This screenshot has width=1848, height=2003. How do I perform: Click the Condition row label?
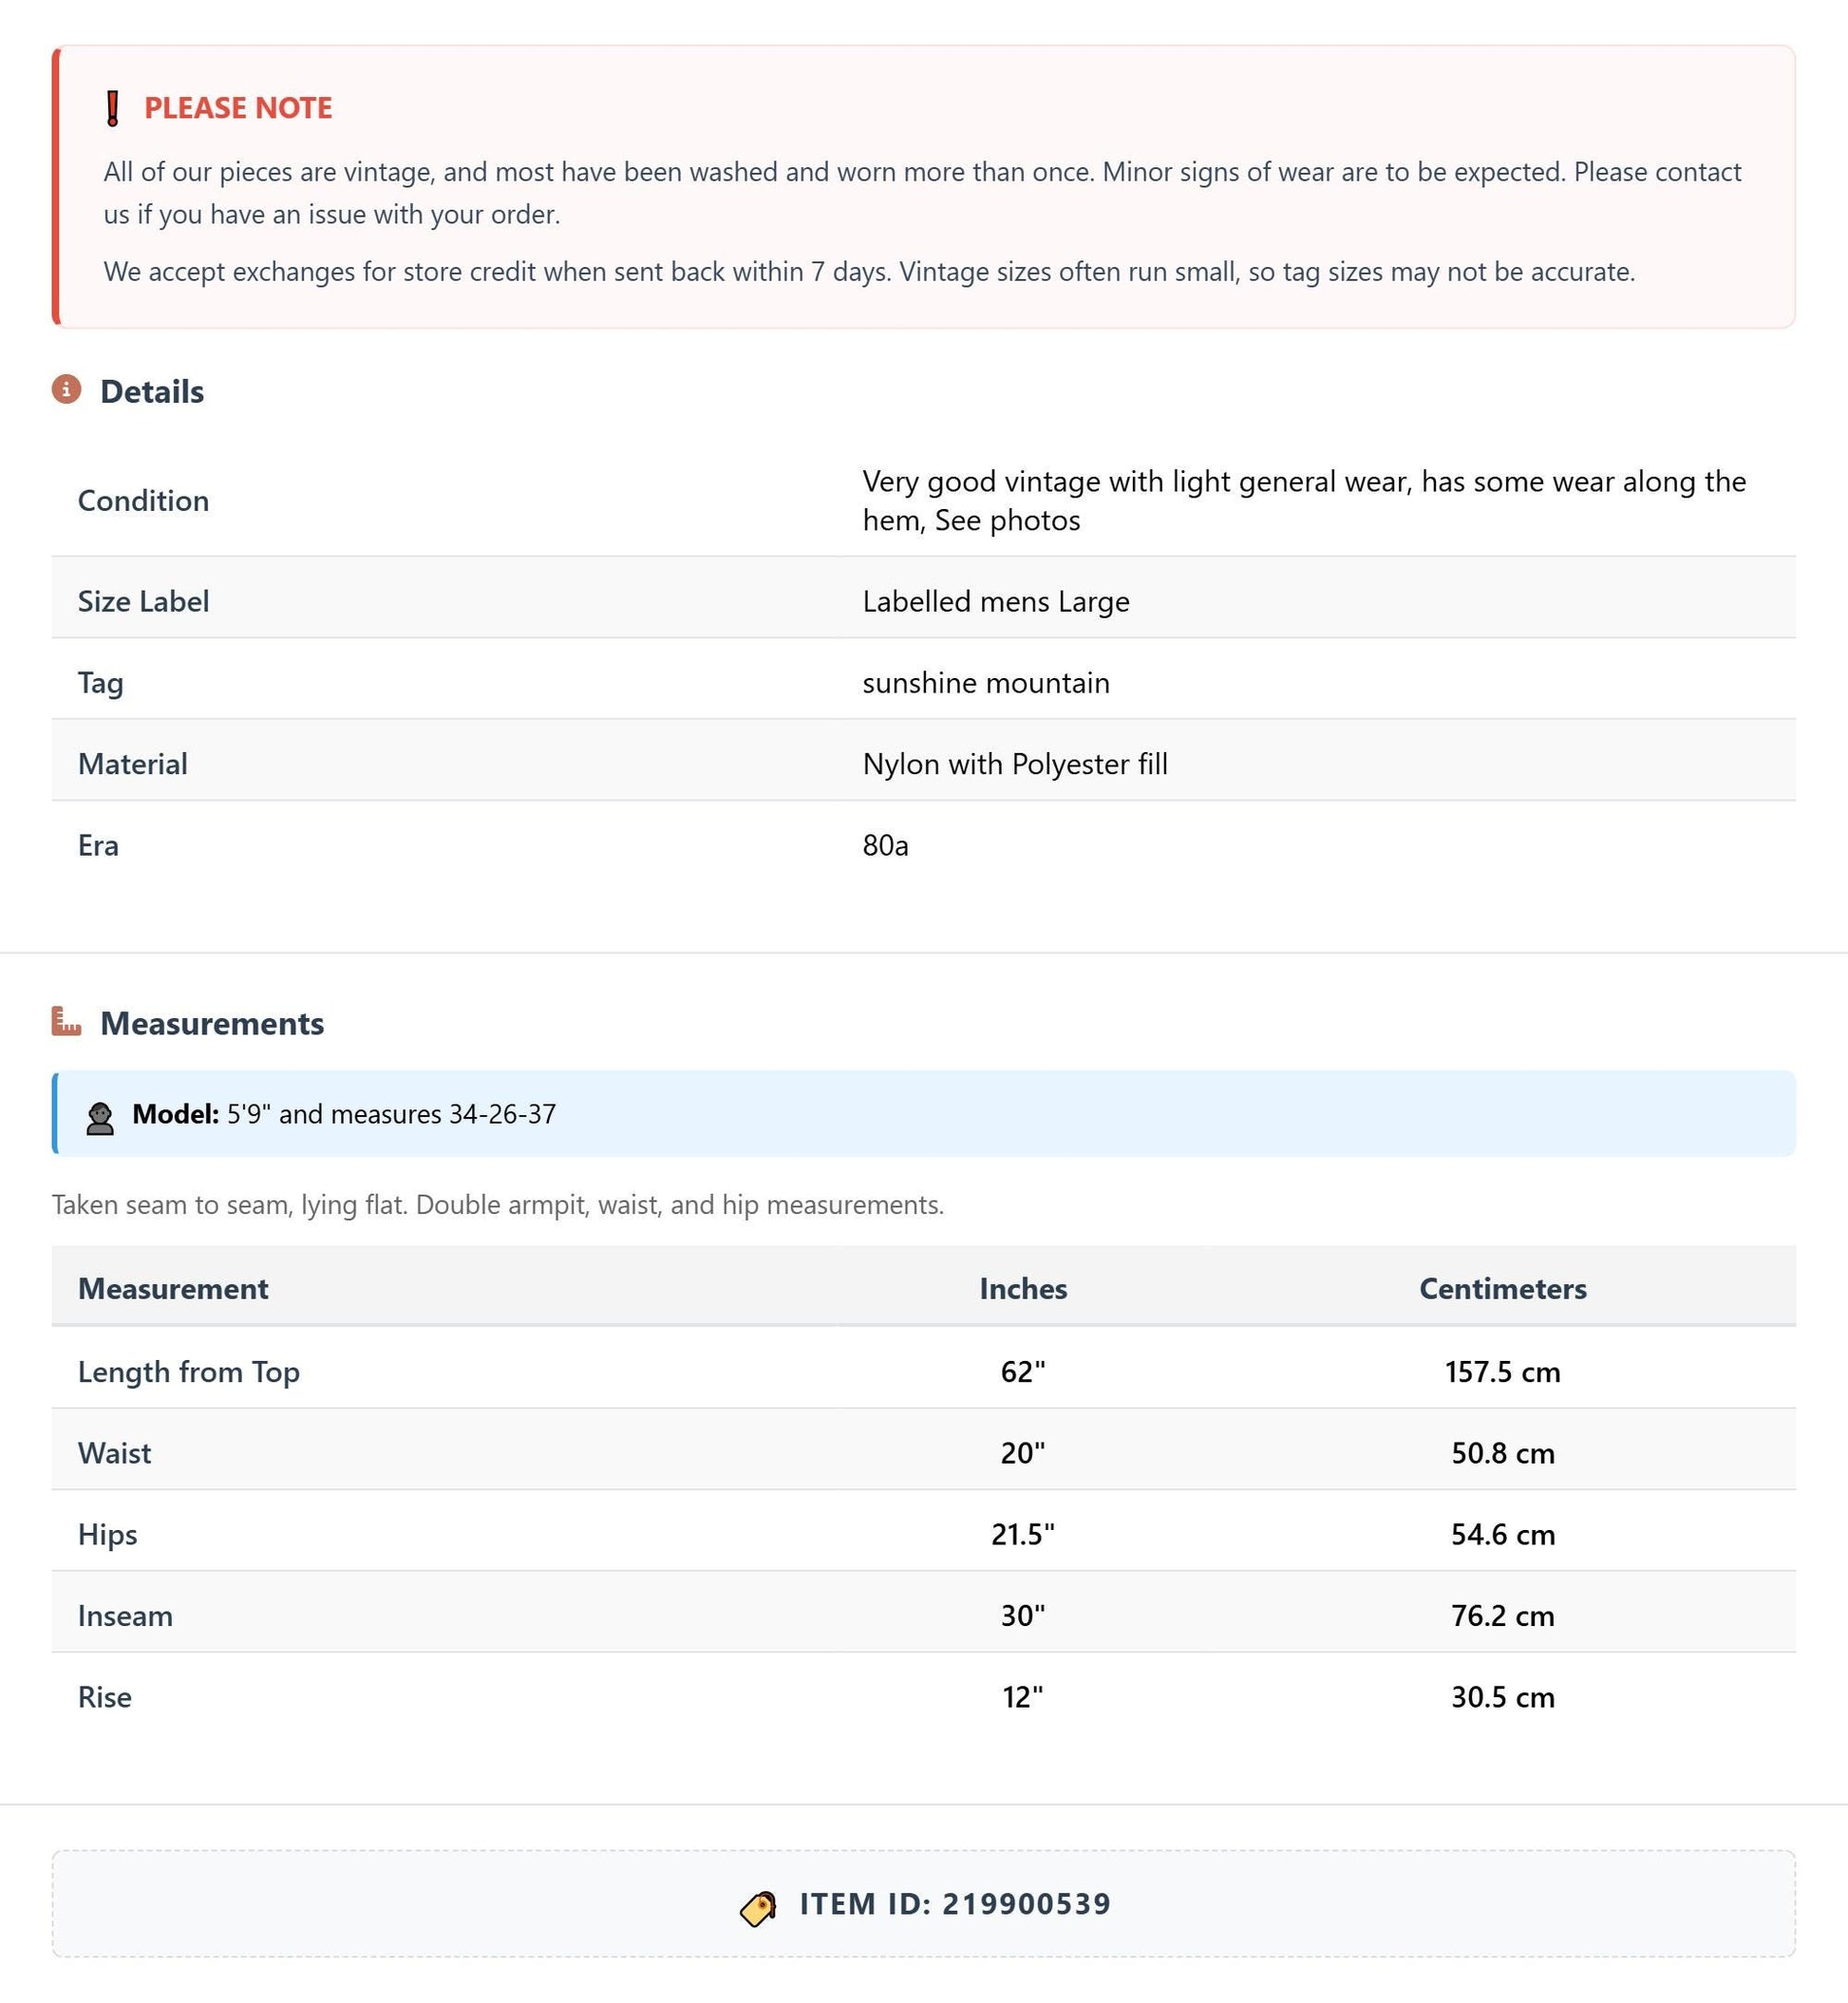pyautogui.click(x=144, y=500)
